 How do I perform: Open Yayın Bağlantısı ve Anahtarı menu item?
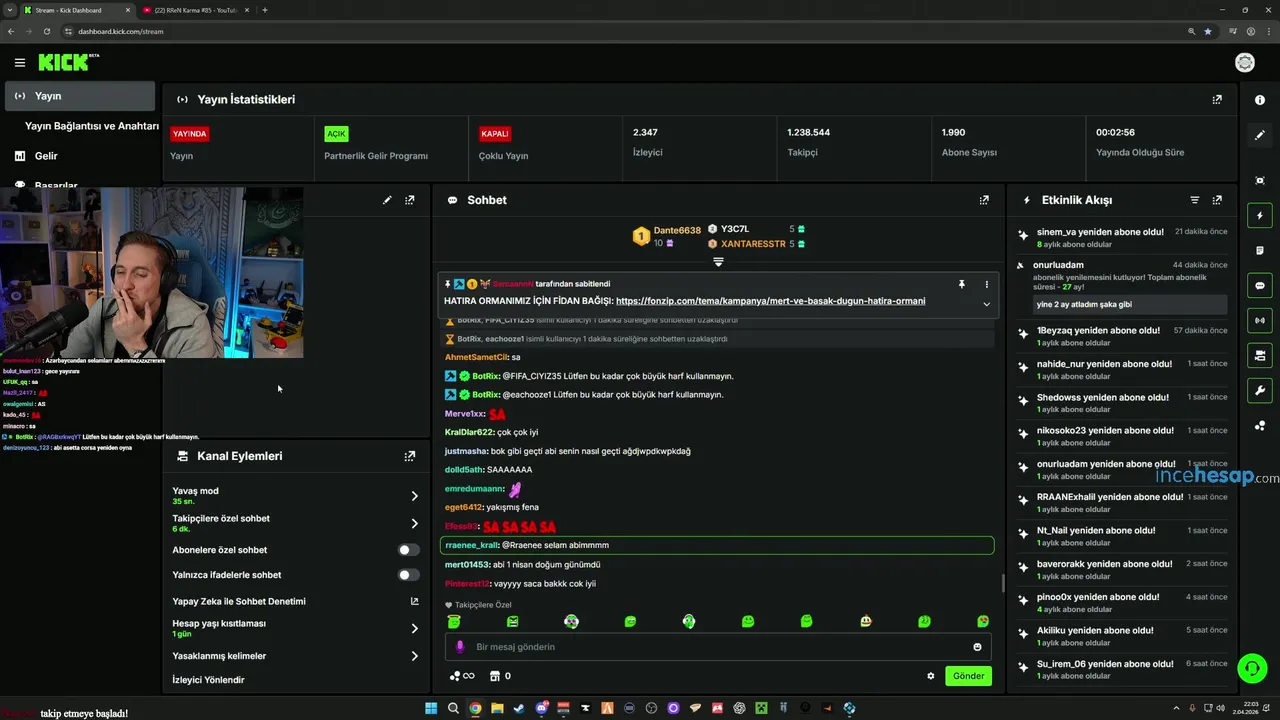point(91,126)
